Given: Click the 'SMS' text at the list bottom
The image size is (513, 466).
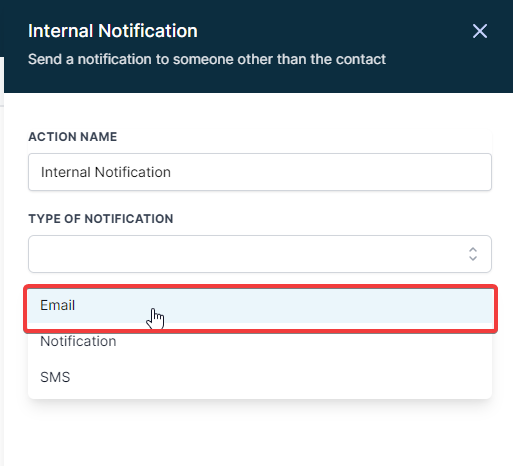Looking at the screenshot, I should [x=55, y=377].
